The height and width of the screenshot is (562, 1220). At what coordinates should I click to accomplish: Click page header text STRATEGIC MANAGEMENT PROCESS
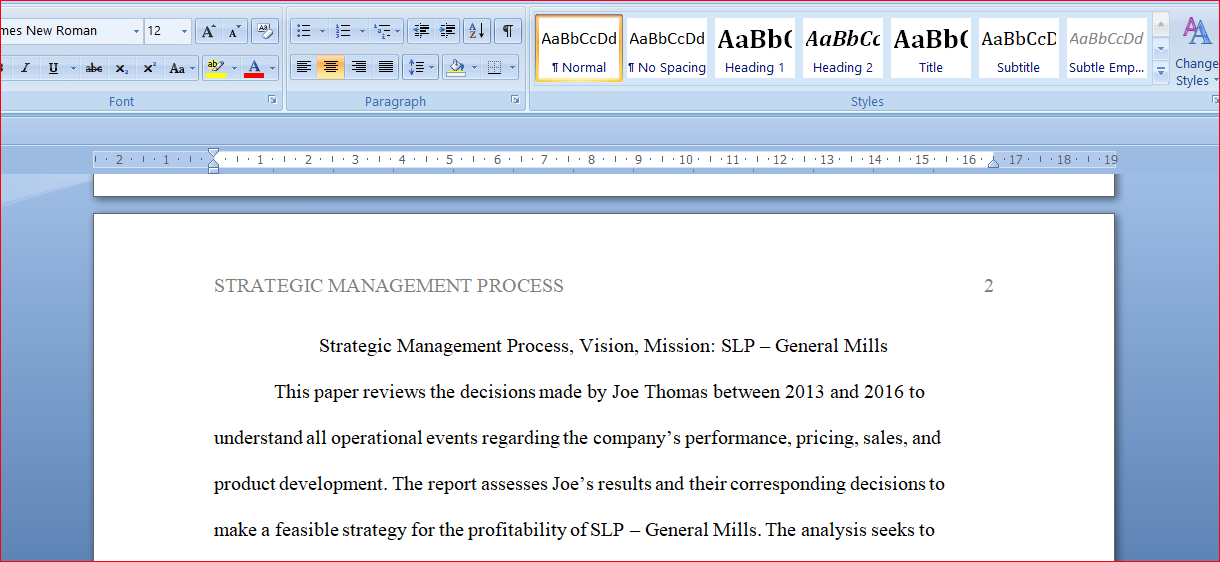point(389,286)
